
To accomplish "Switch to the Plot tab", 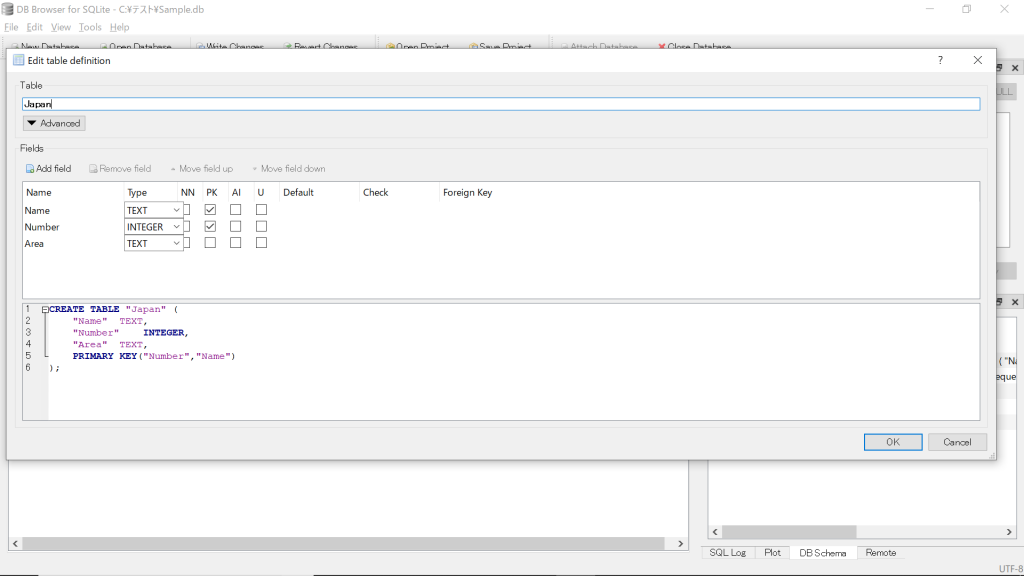I will tap(772, 552).
